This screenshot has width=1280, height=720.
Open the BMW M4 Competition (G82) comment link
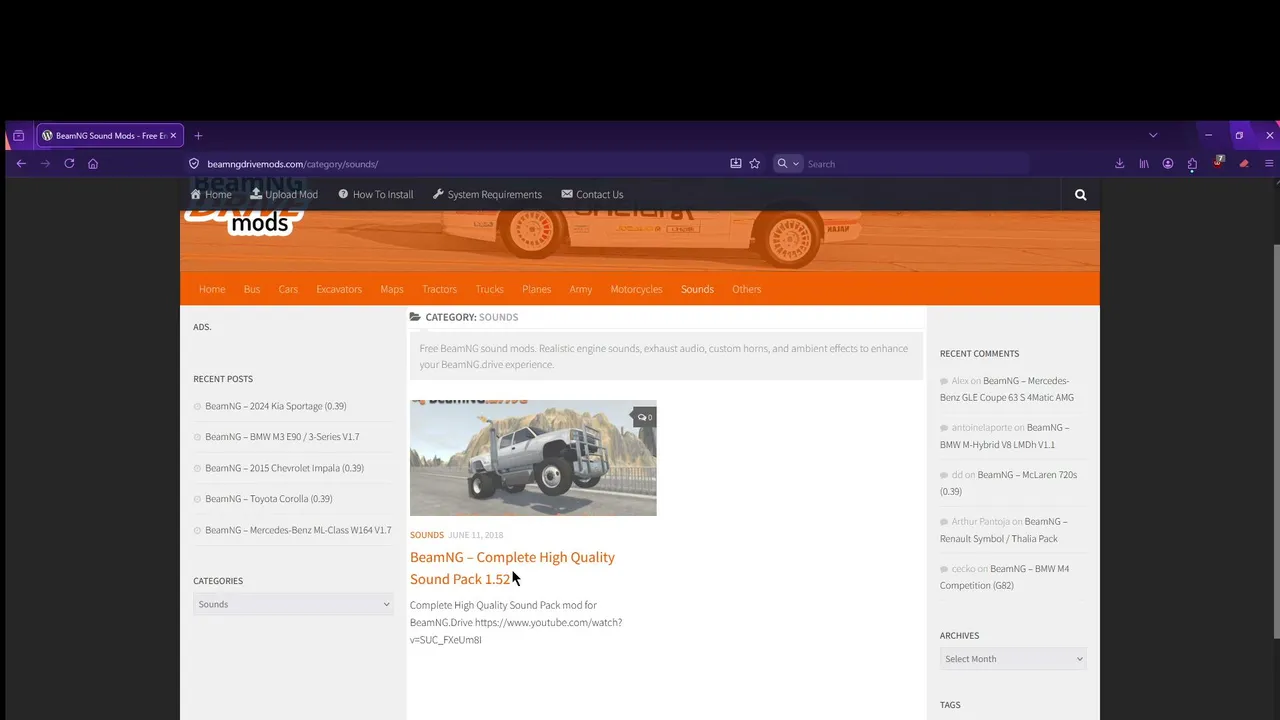1004,577
